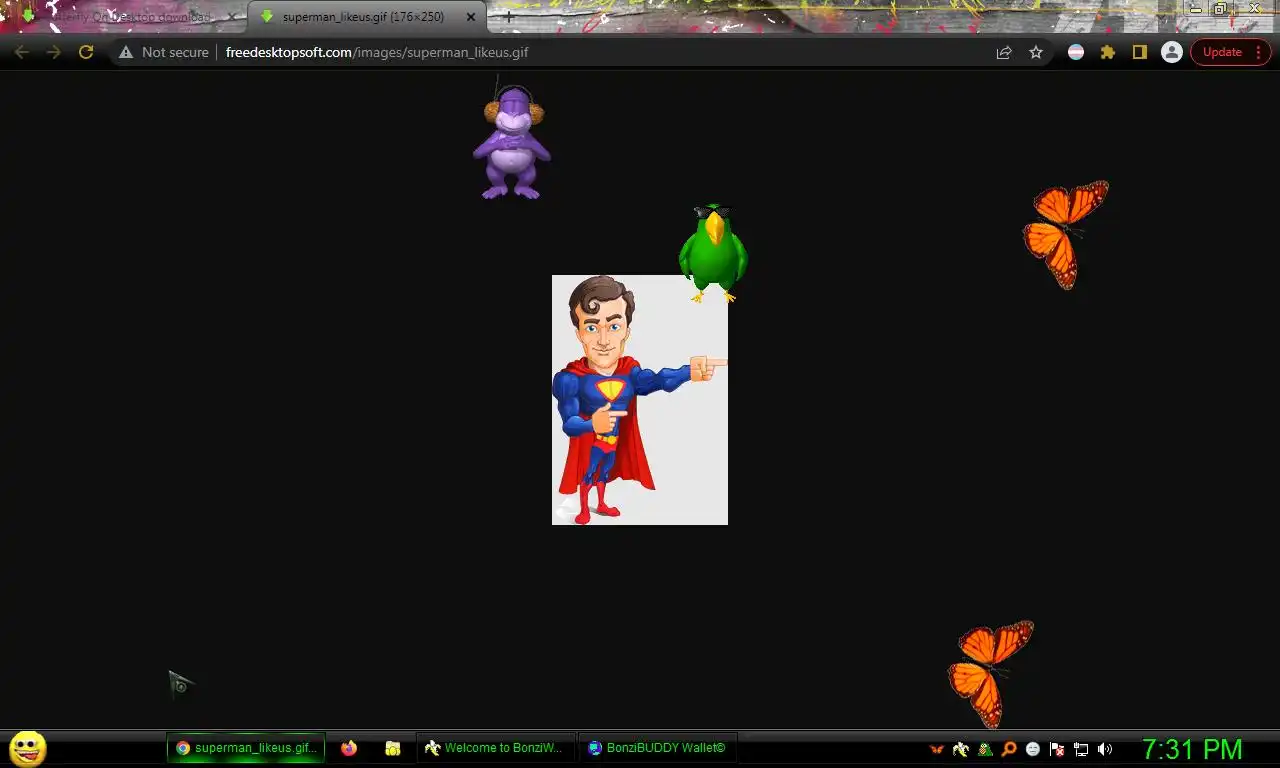Open the Welcome to BonziW... taskbar window

click(x=495, y=748)
